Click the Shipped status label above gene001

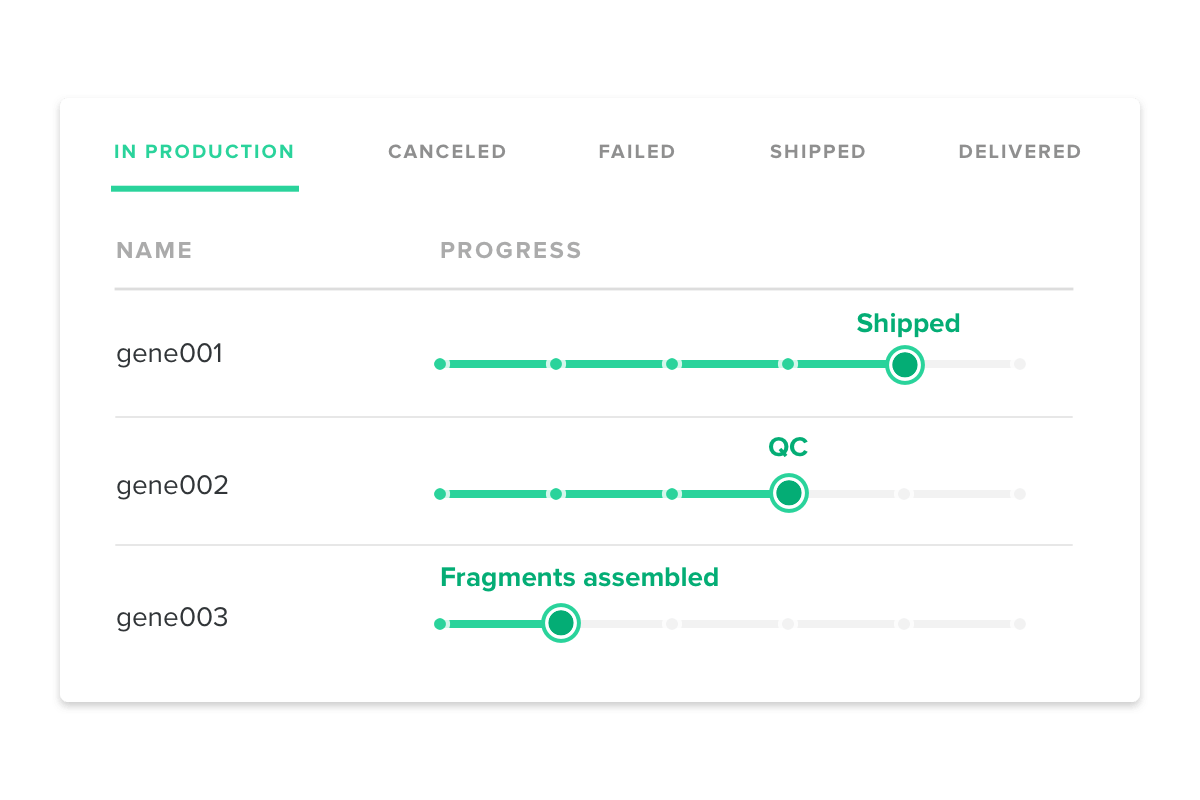click(908, 323)
